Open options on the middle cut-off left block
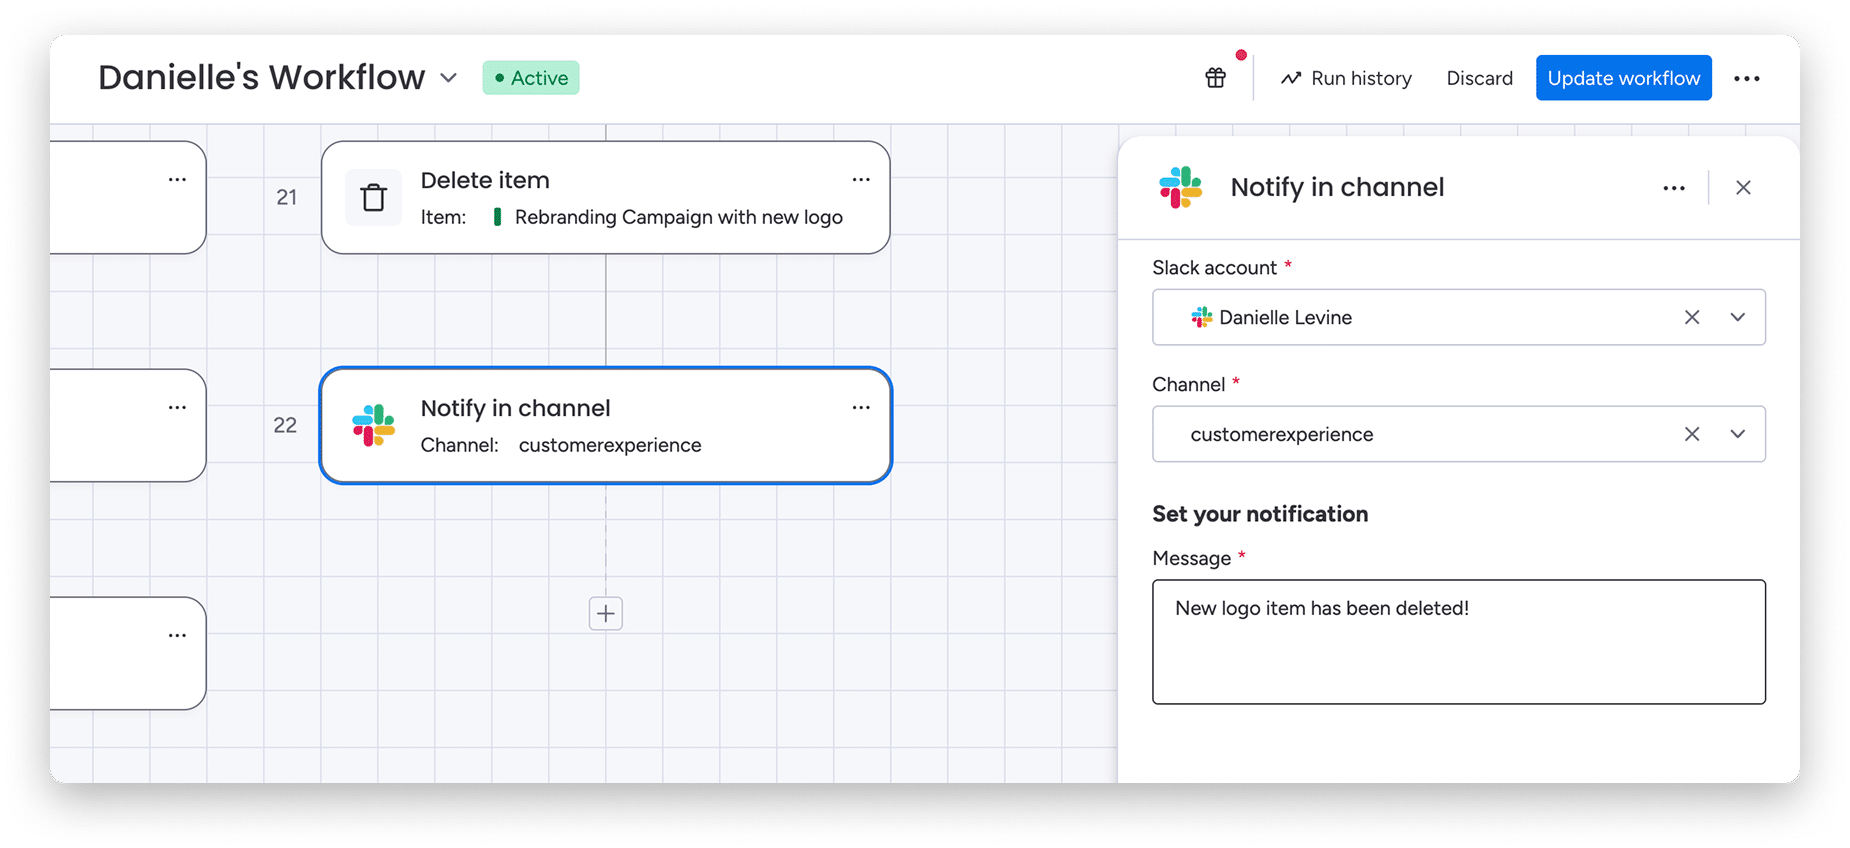The image size is (1850, 848). click(177, 408)
